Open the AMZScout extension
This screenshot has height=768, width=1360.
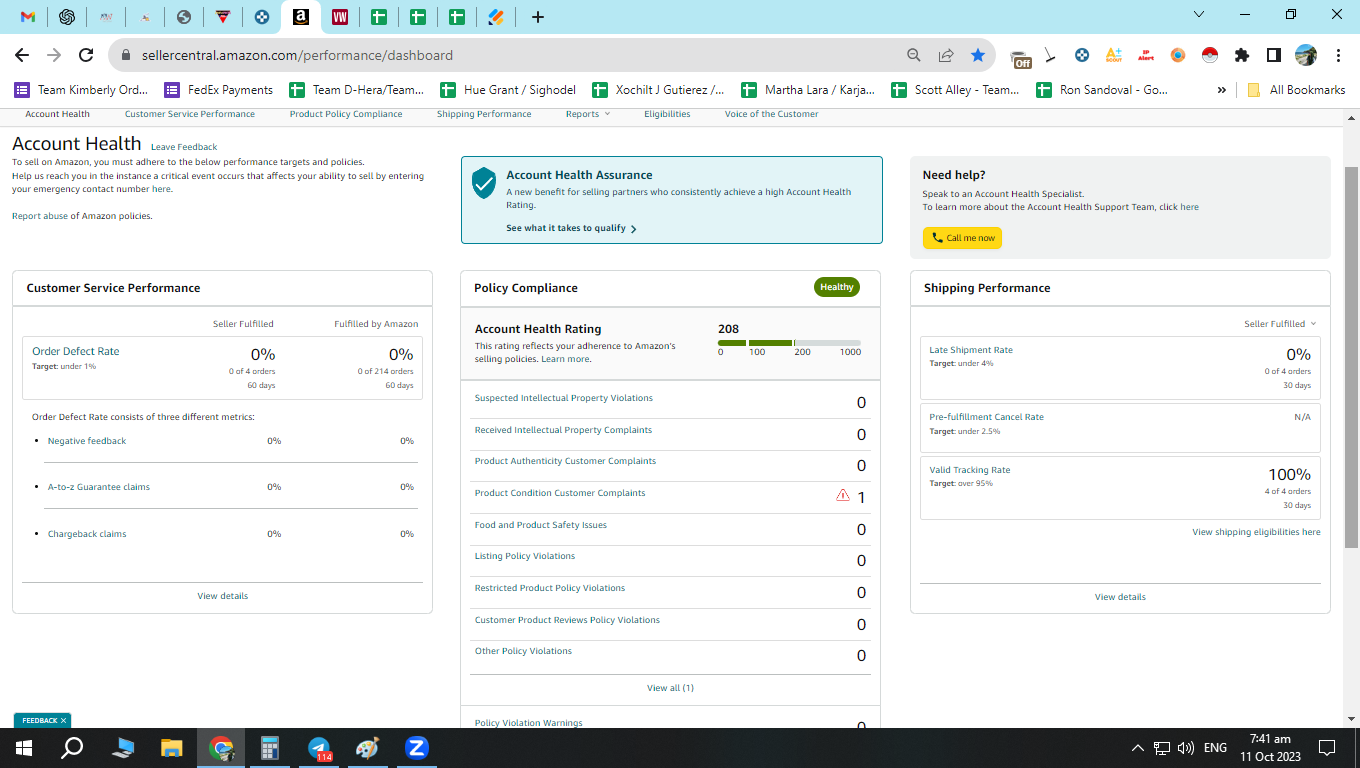coord(1113,55)
